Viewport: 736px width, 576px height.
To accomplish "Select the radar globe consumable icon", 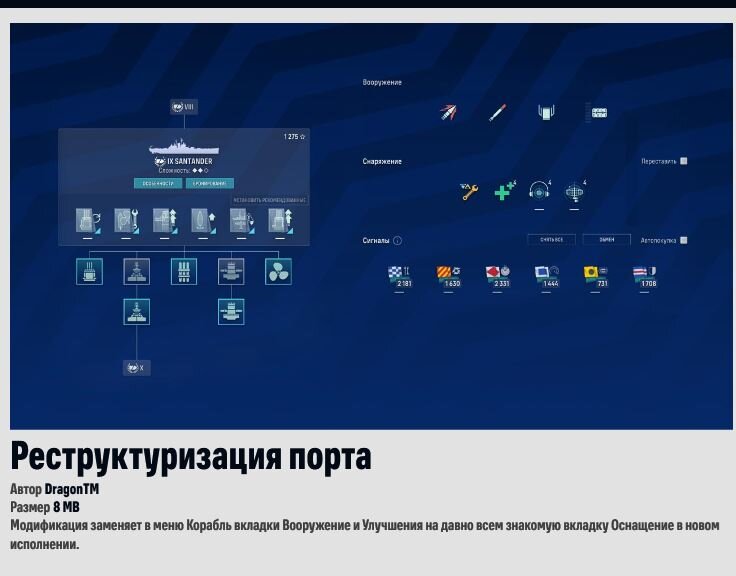I will (574, 191).
